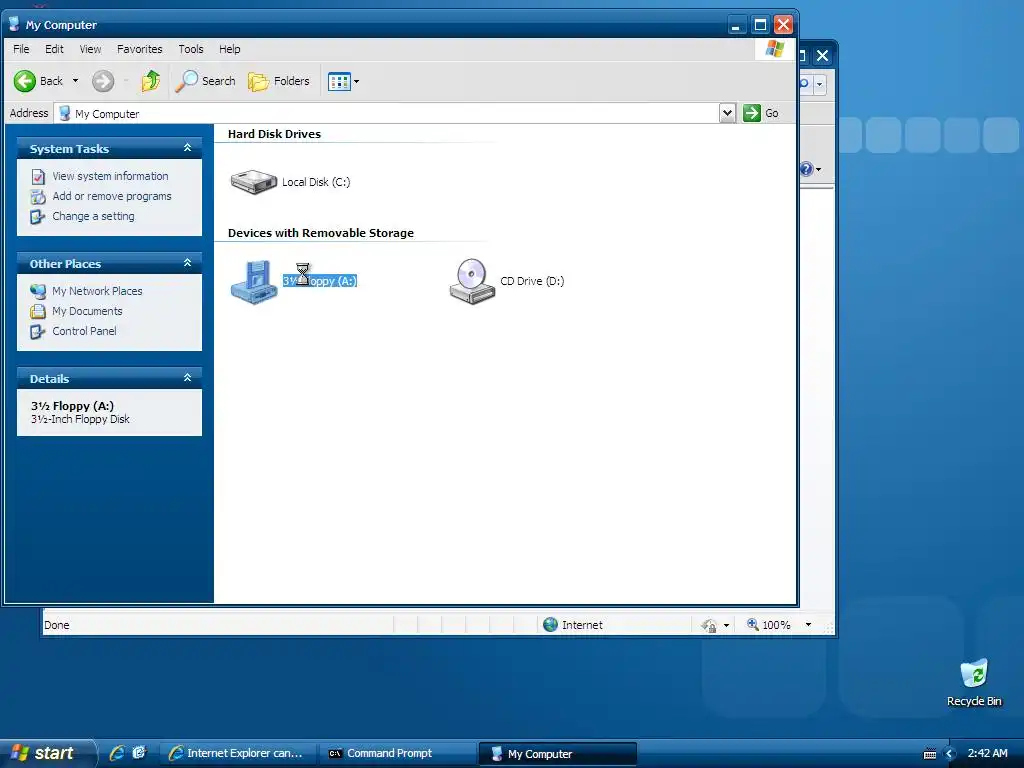The height and width of the screenshot is (768, 1024).
Task: Click View system information link
Action: [110, 176]
